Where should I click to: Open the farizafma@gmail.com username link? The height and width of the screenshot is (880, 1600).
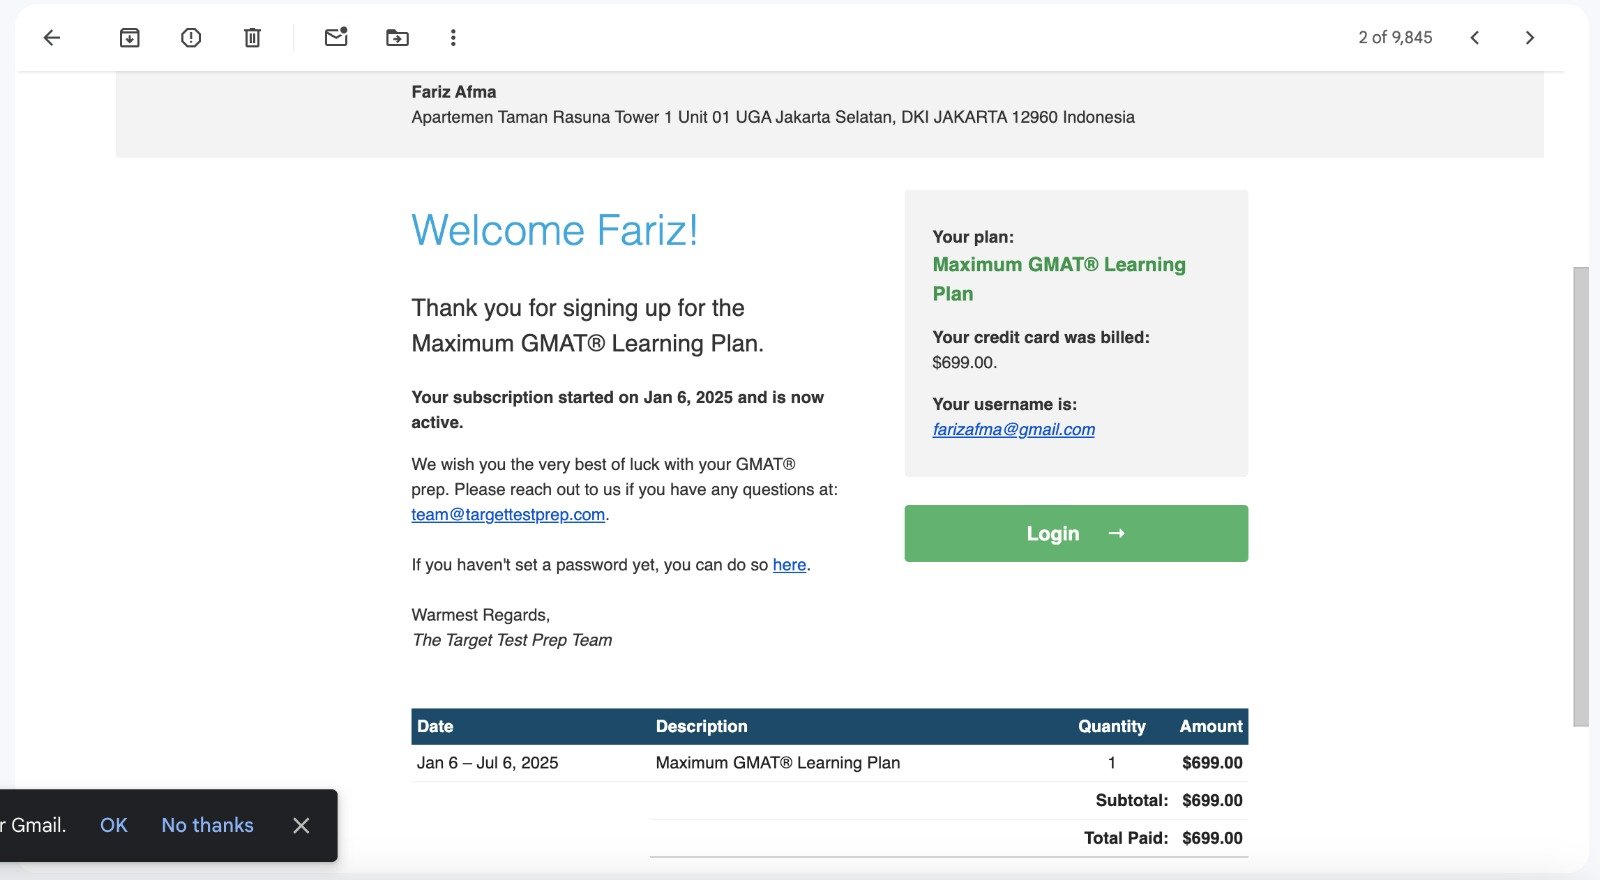coord(1013,429)
